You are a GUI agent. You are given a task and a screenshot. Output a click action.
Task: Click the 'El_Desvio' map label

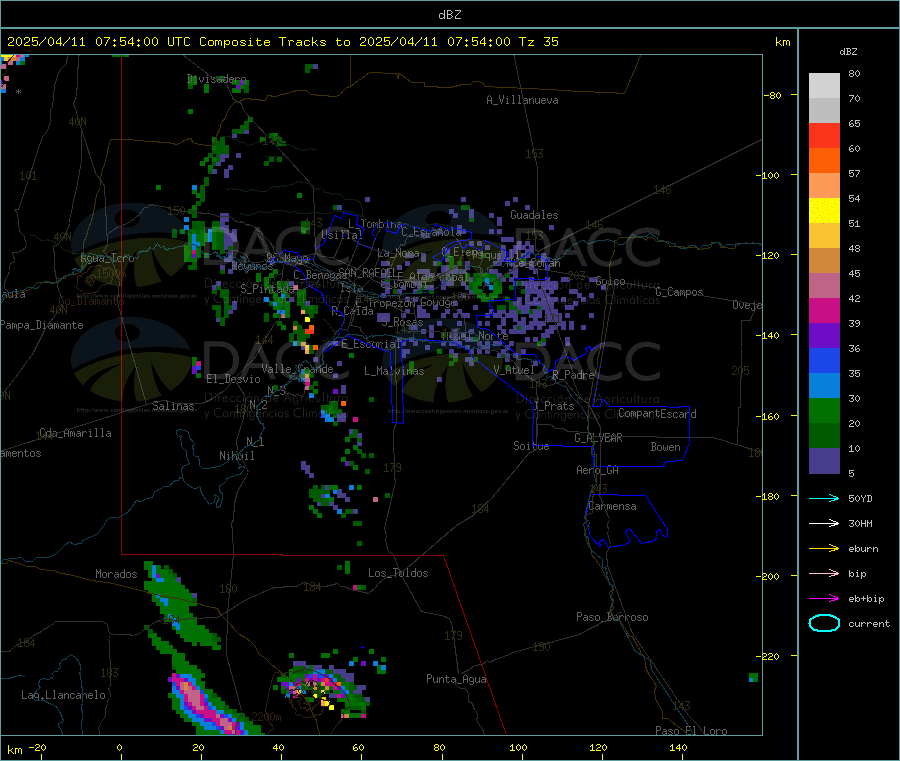234,379
